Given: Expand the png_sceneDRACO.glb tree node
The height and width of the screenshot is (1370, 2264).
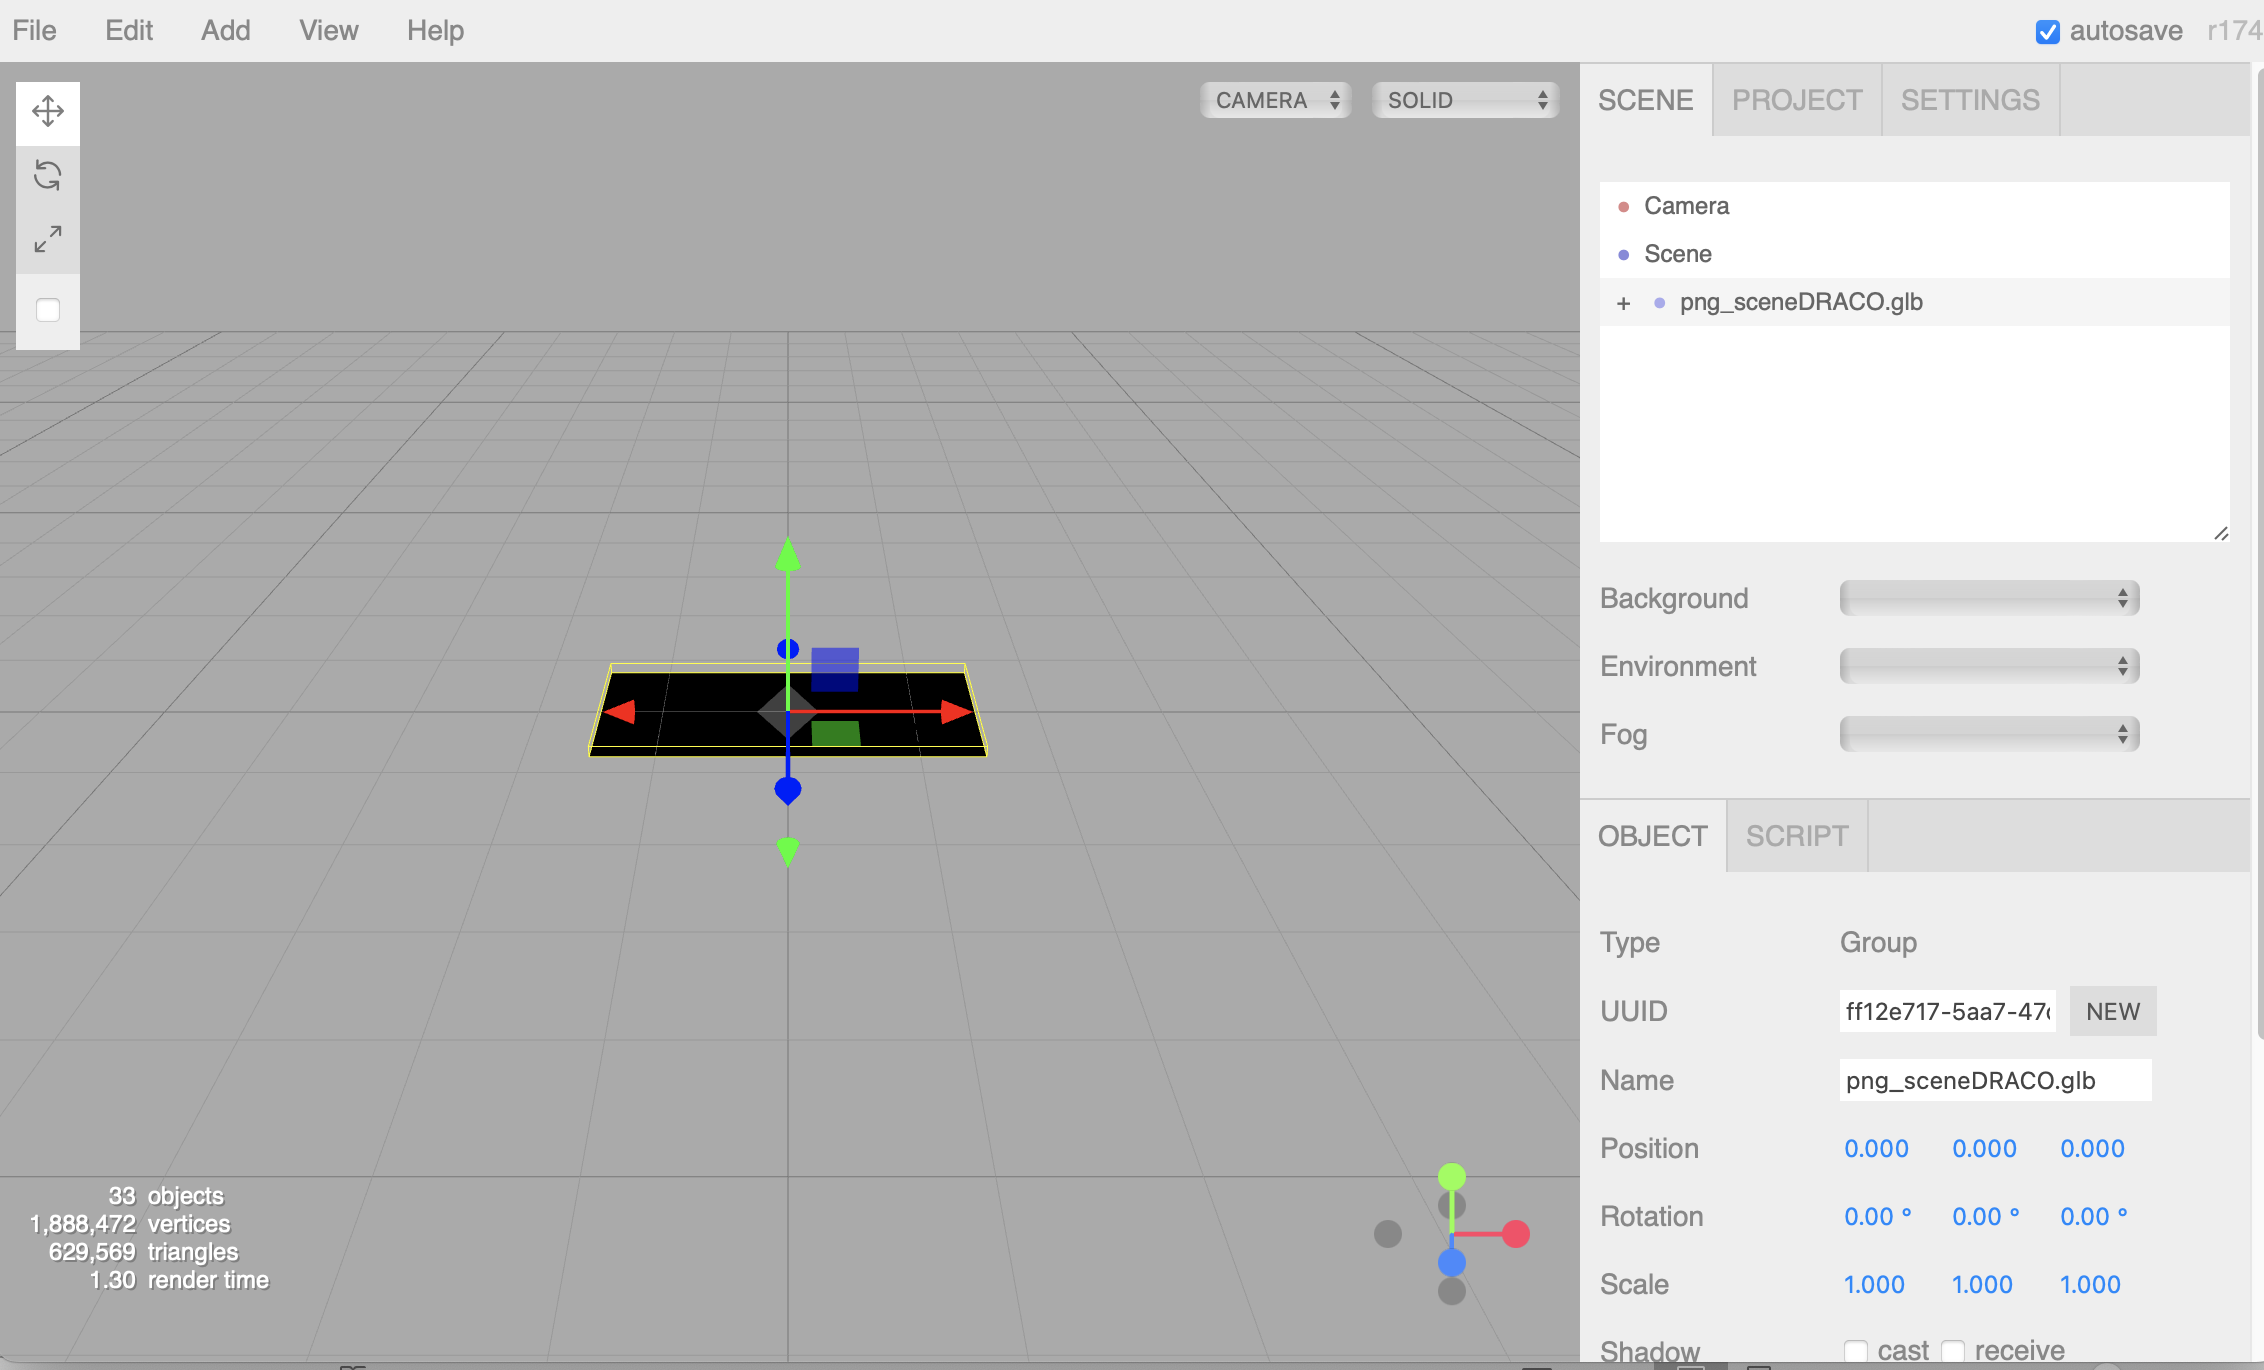Looking at the screenshot, I should [1624, 303].
